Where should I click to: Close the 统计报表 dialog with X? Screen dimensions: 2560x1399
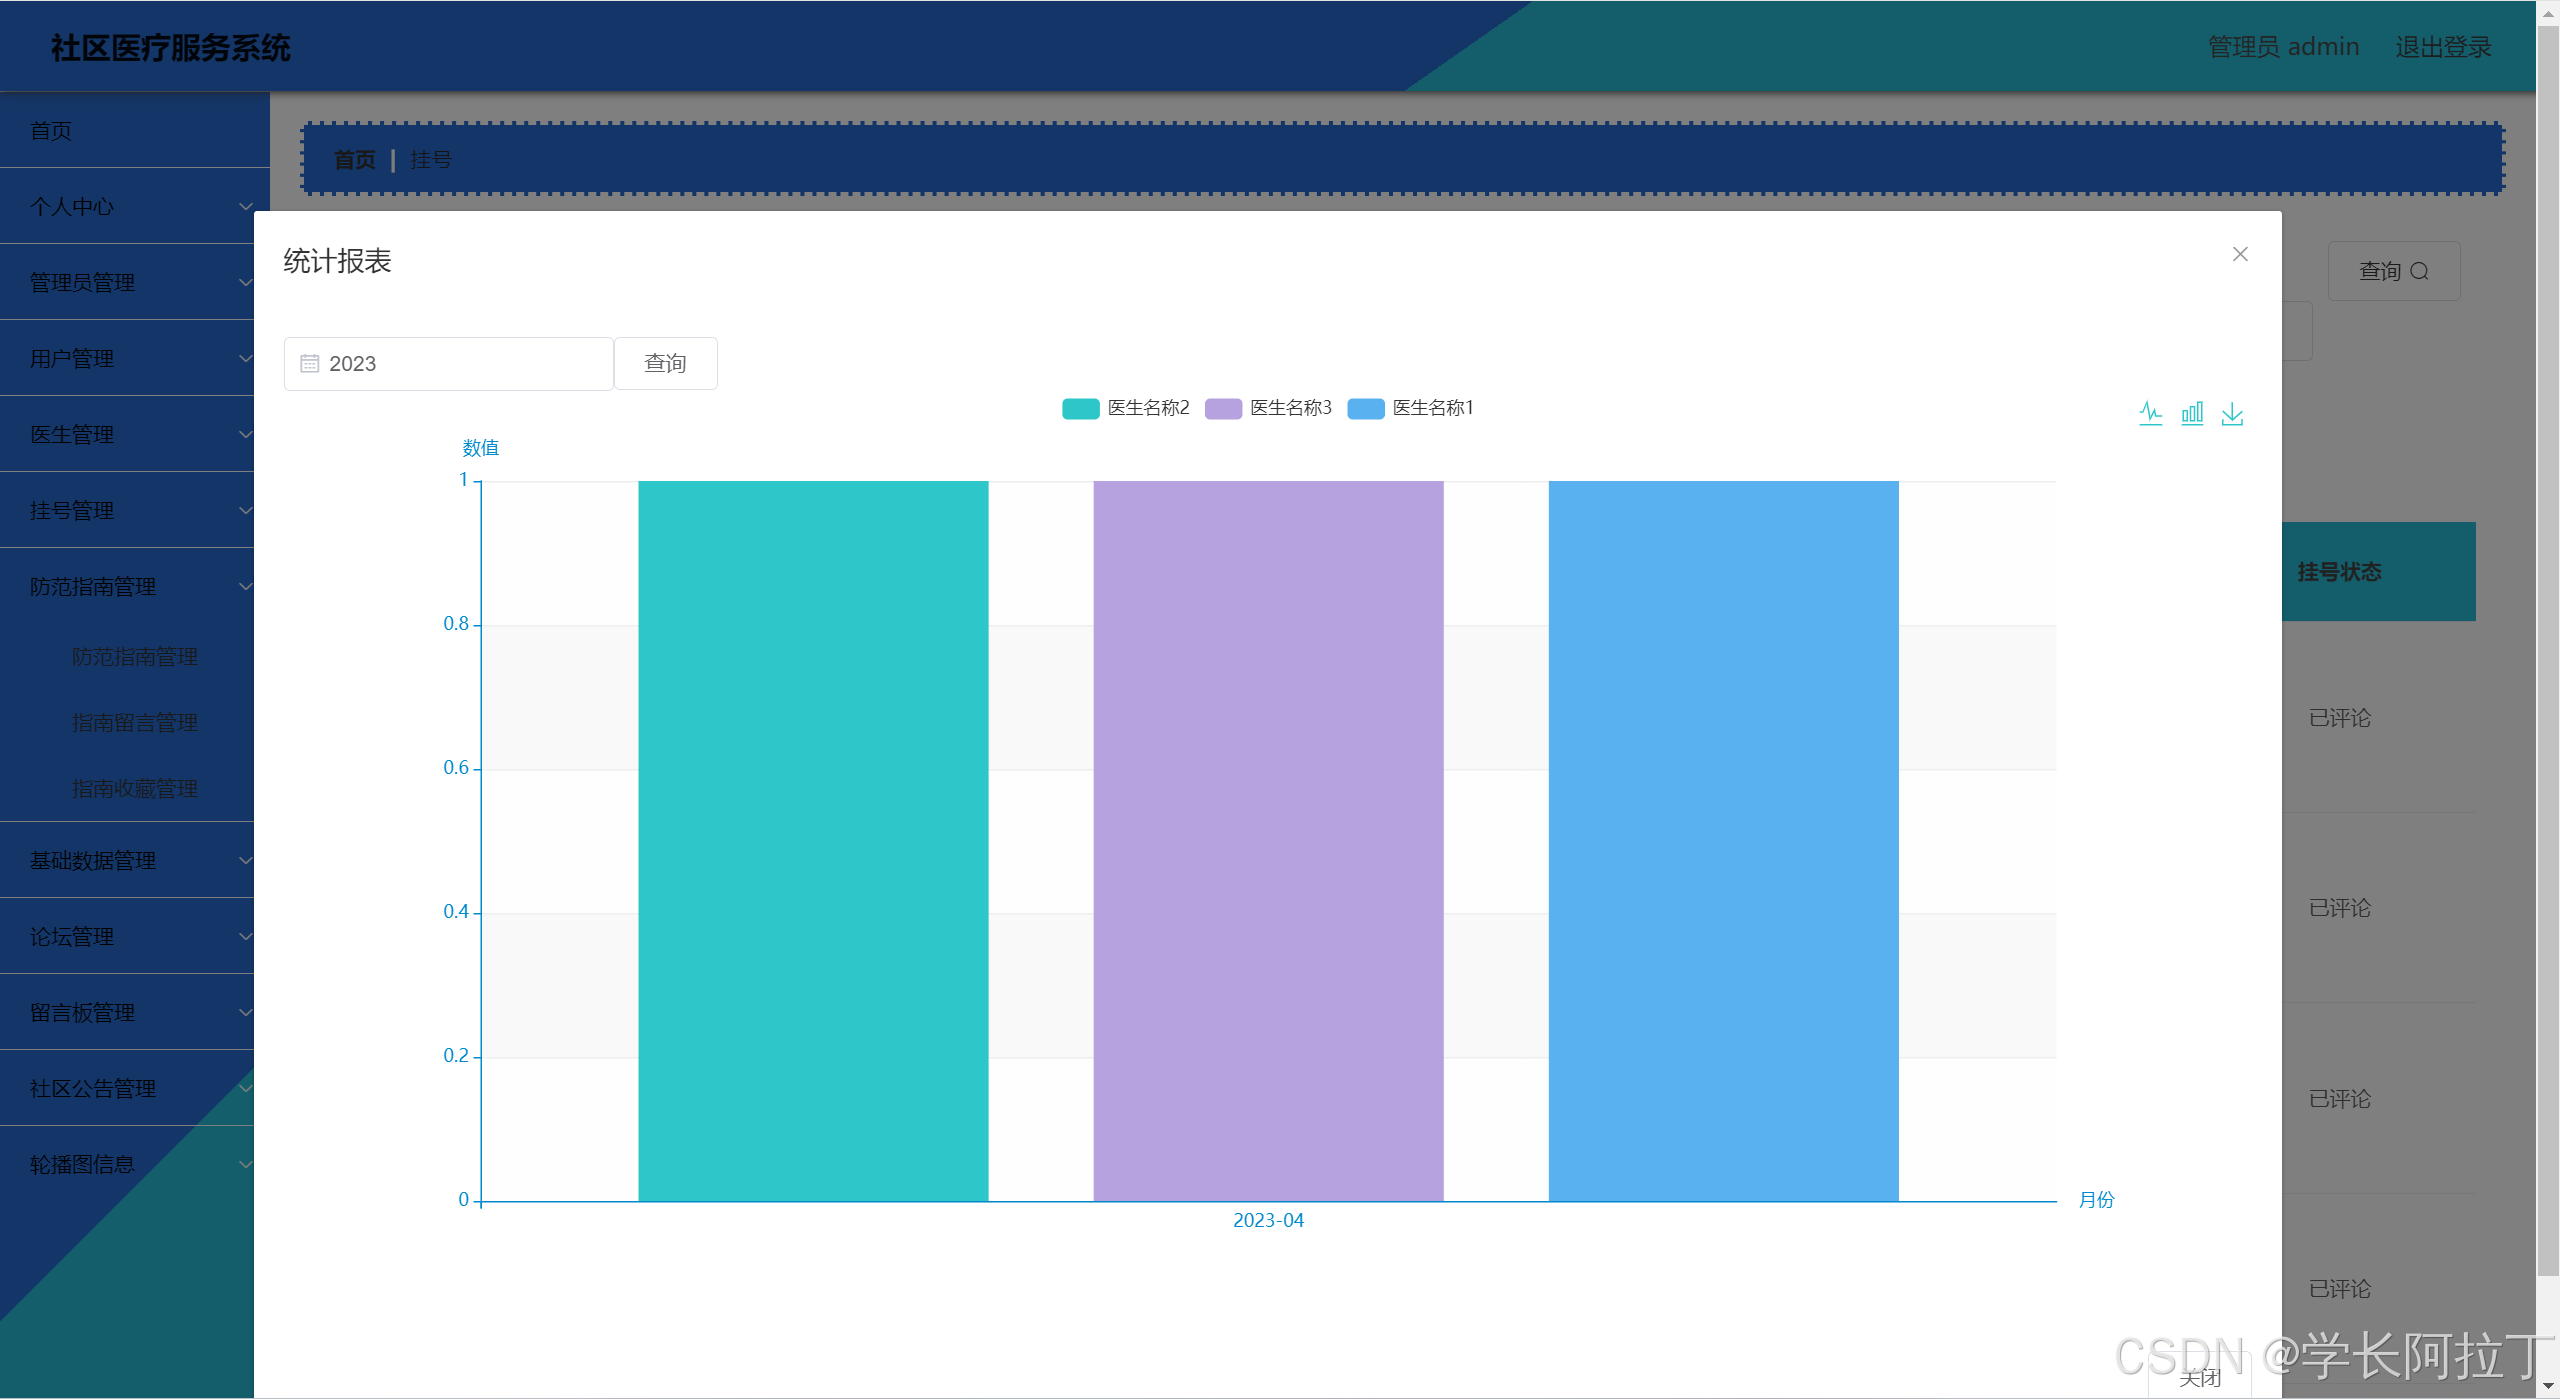pyautogui.click(x=2240, y=254)
